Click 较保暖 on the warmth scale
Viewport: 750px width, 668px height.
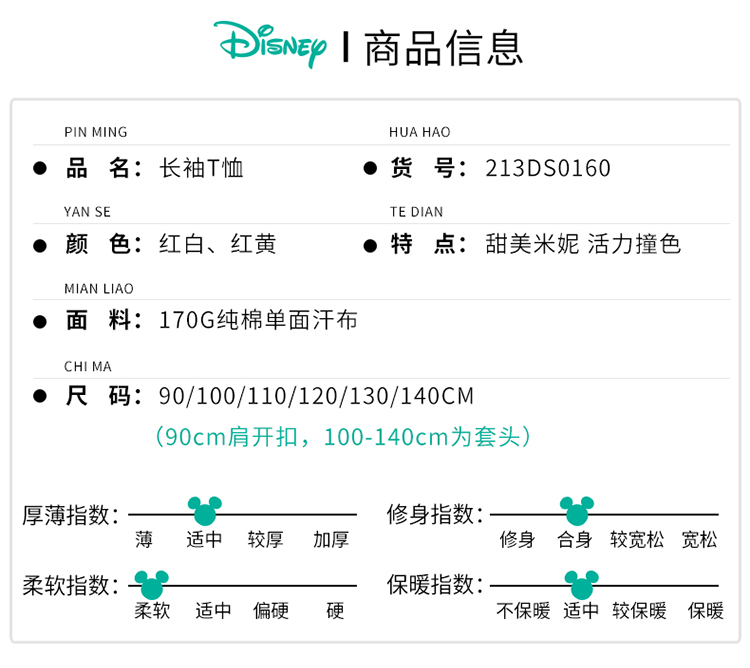point(640,610)
